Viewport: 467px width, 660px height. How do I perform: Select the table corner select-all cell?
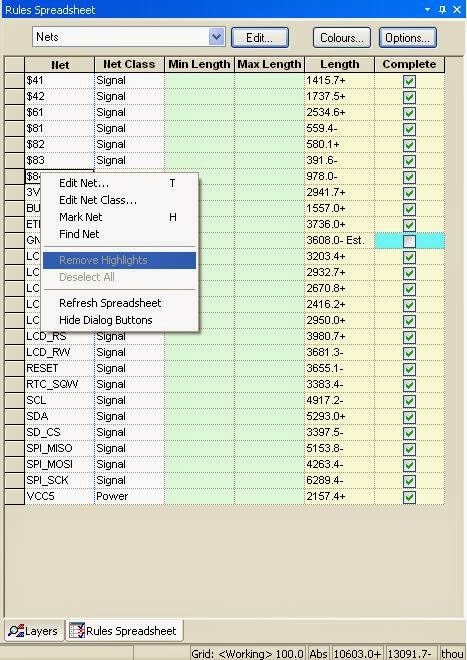coord(14,64)
